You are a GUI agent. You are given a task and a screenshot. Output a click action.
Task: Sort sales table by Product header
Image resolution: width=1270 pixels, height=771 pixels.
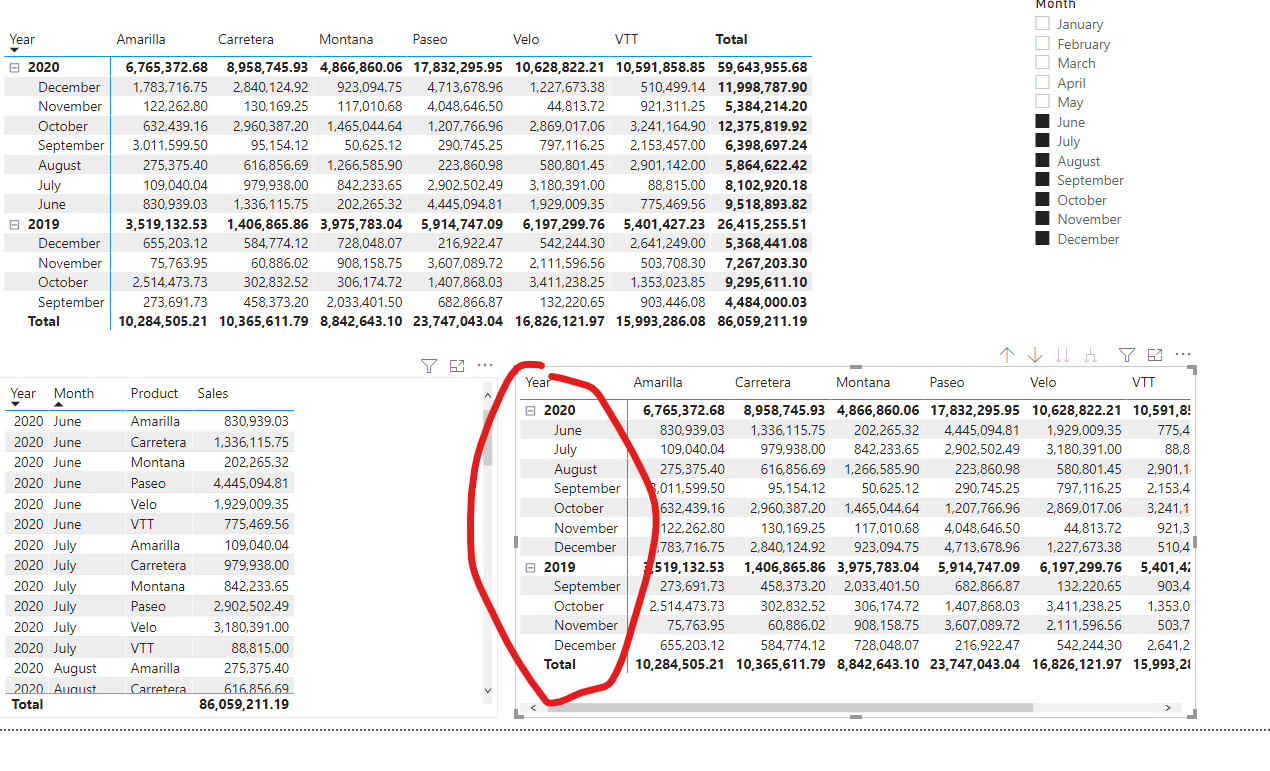pyautogui.click(x=154, y=393)
